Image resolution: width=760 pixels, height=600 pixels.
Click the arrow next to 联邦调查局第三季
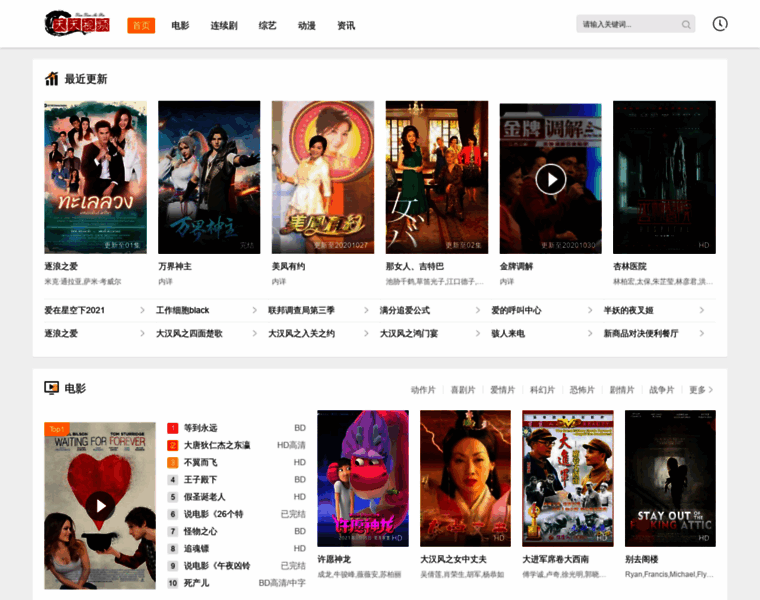tap(366, 310)
